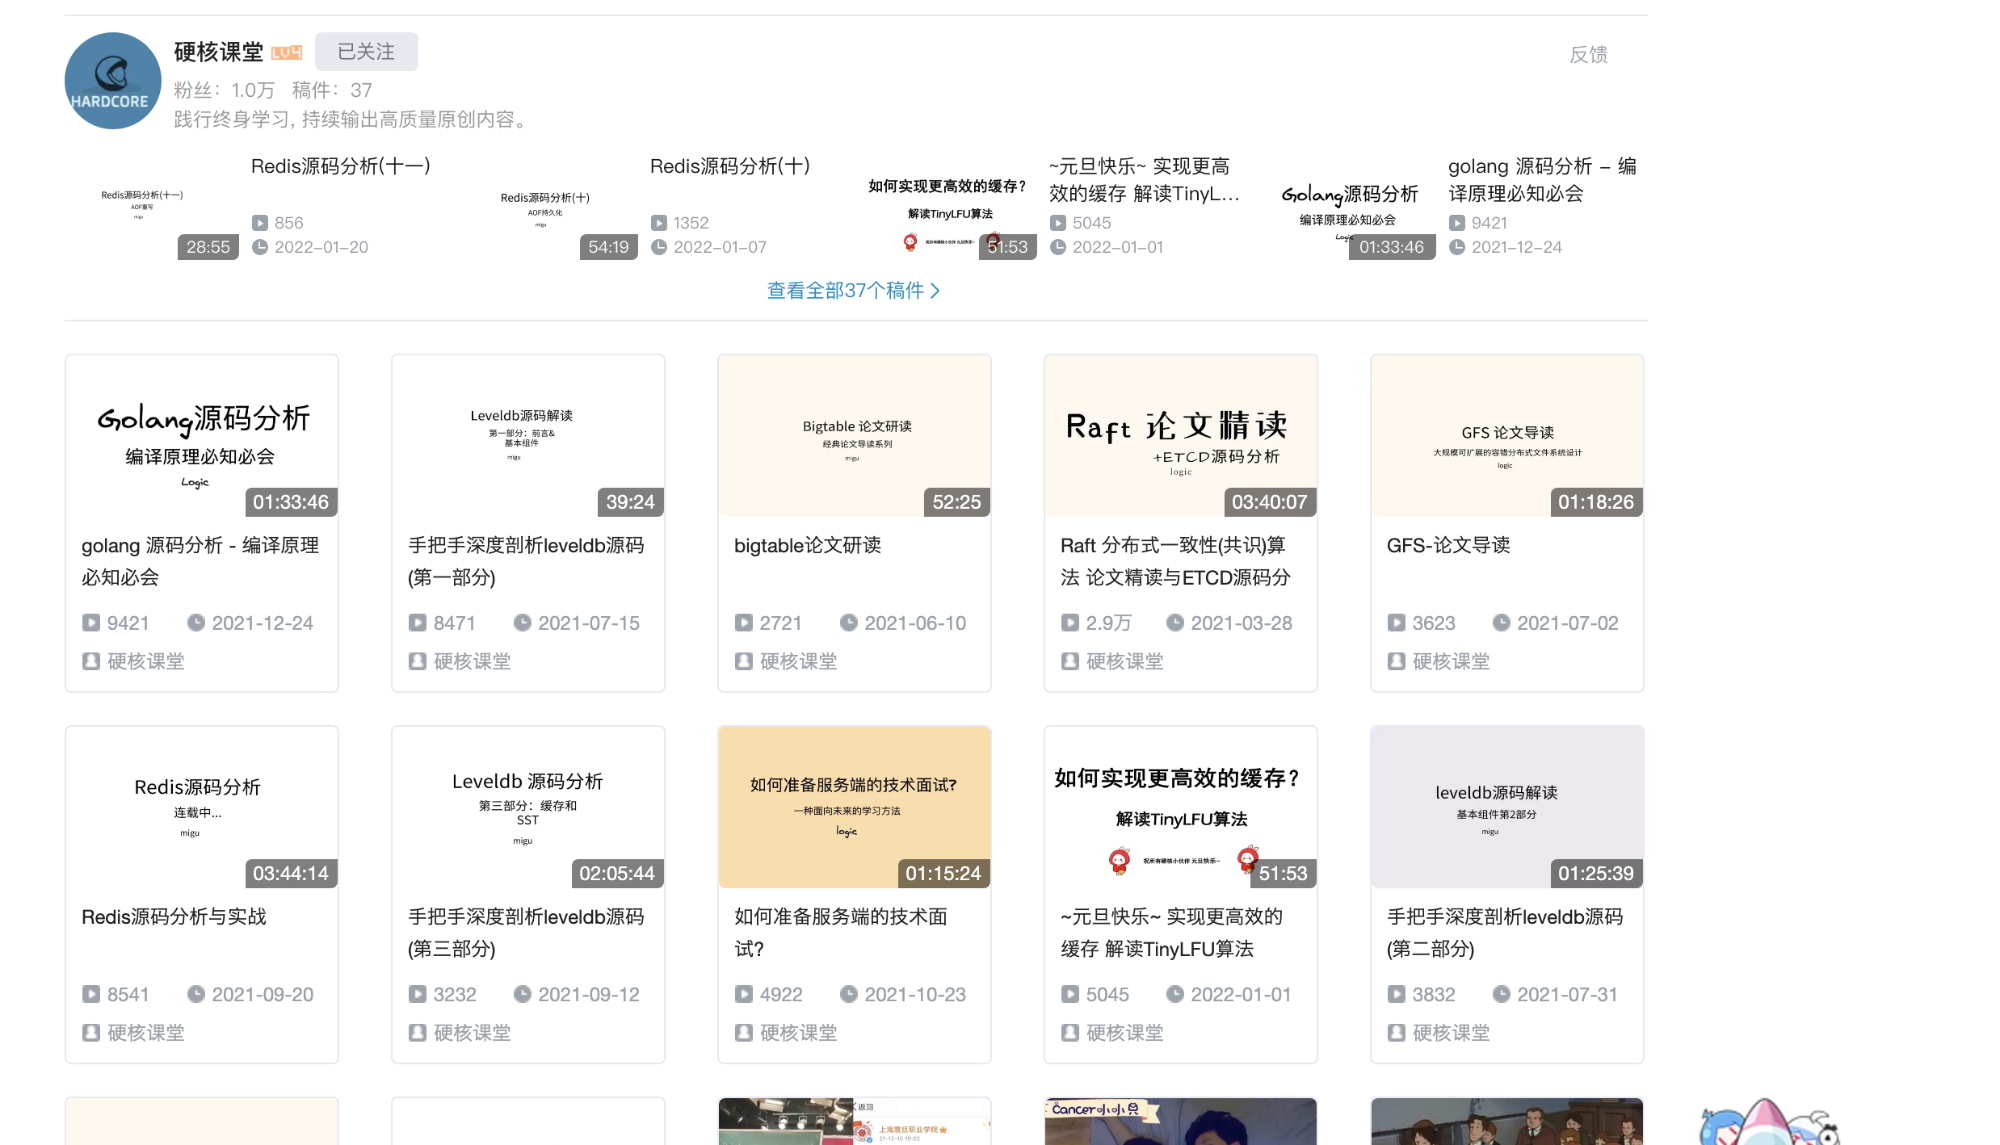2000x1145 pixels.
Task: Click play count icon beside 9421 in grid
Action: click(91, 623)
